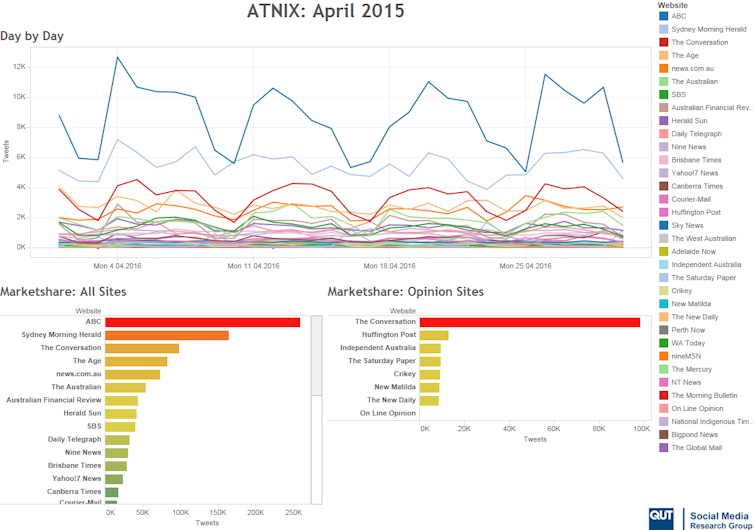Select the Daily Telegraph marketshare bar

tap(117, 440)
